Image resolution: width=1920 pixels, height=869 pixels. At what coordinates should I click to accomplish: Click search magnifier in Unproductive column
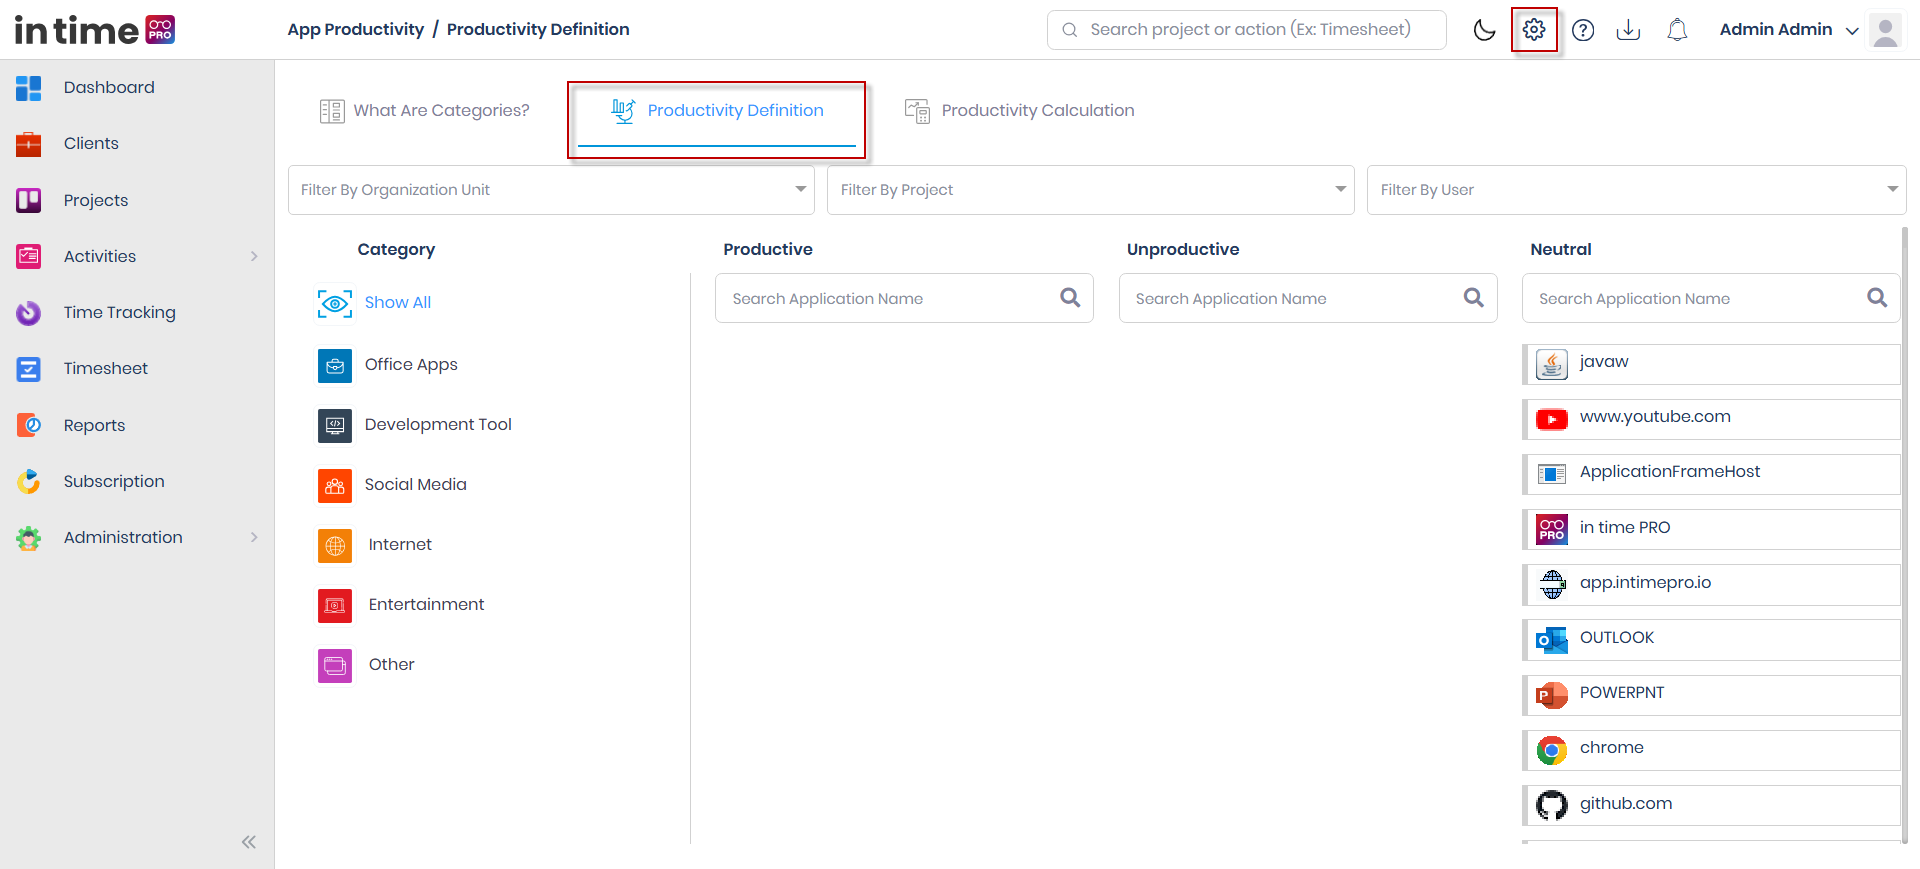1473,297
